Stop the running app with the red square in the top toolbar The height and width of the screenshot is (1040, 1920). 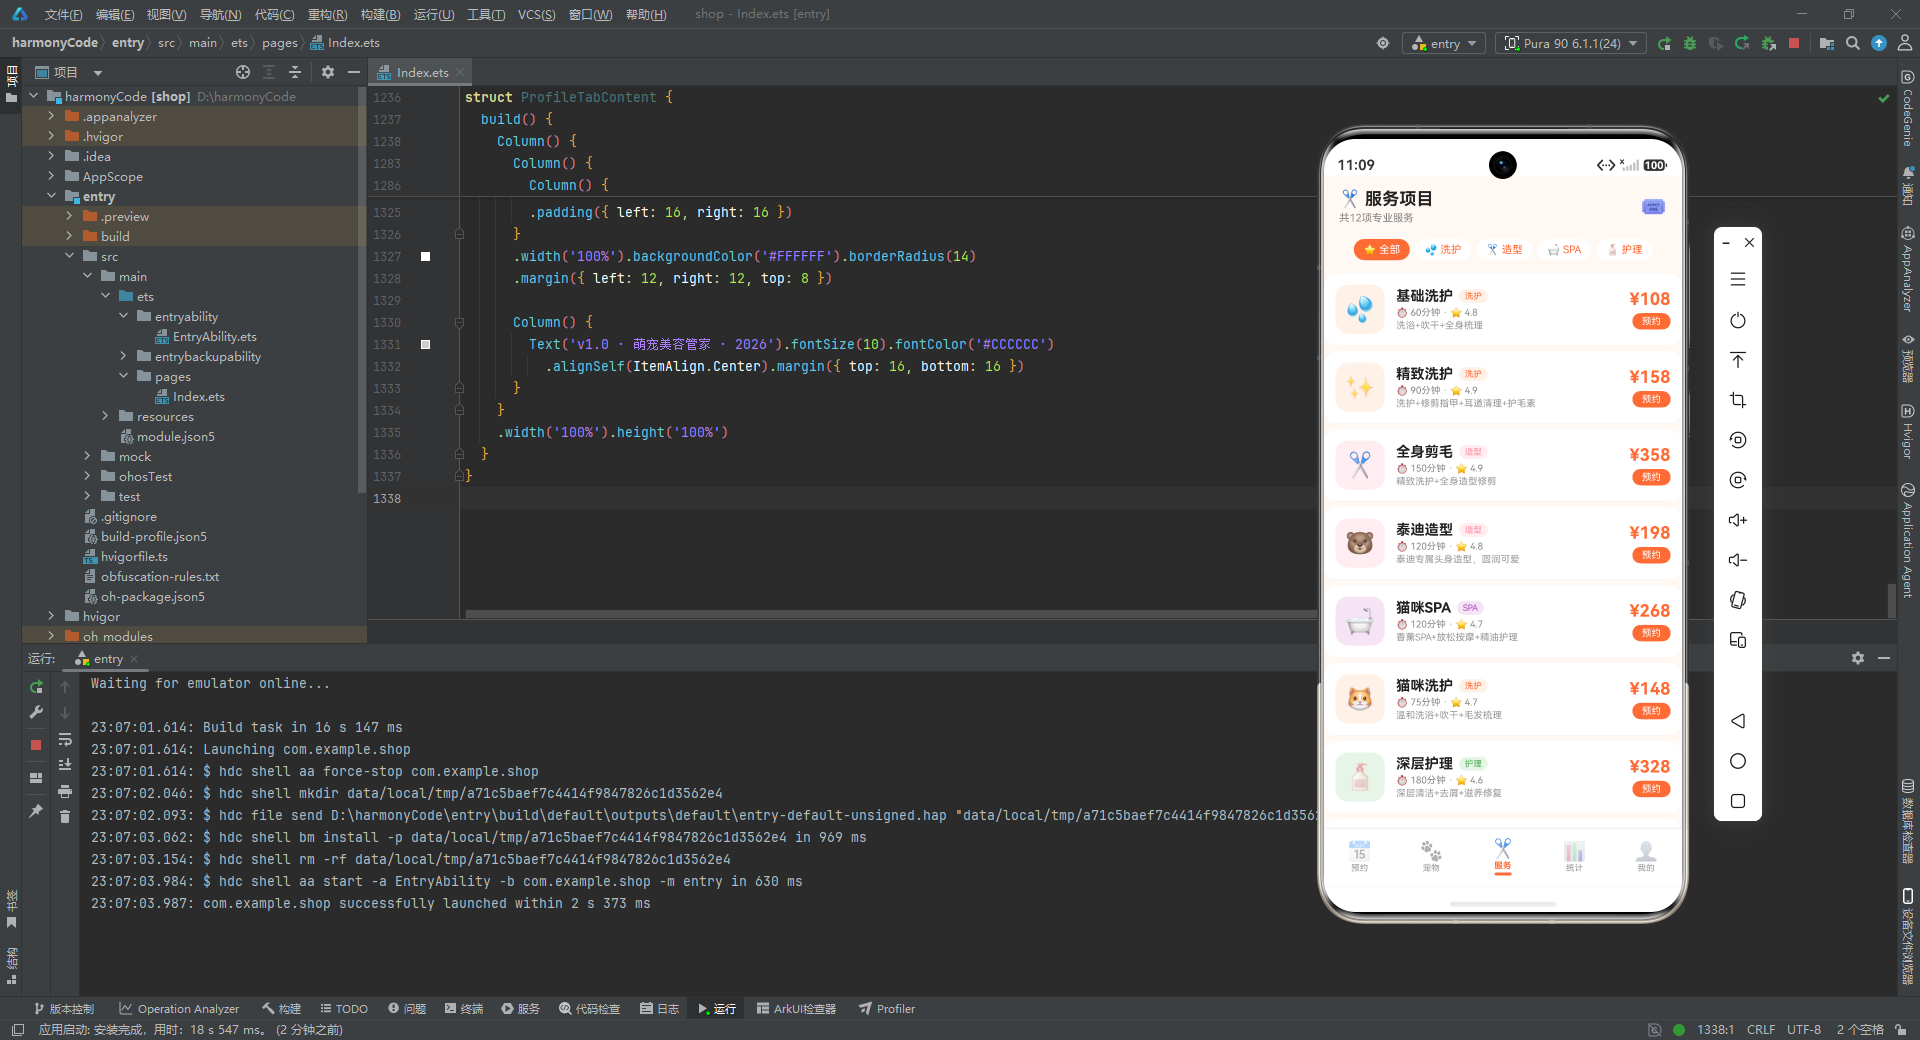1794,43
